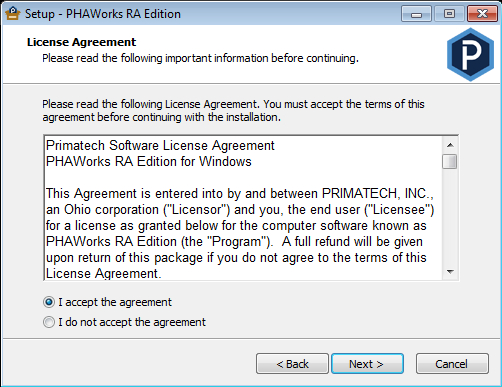502x387 pixels.
Task: Cancel the PHAWorks installation
Action: (452, 364)
